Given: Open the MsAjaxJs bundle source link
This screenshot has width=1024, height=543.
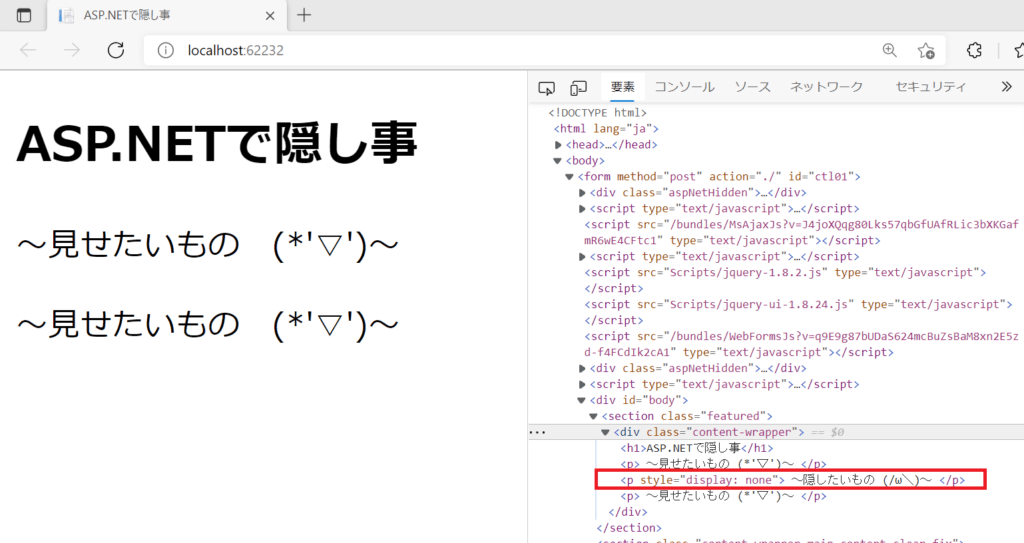Looking at the screenshot, I should tap(801, 233).
